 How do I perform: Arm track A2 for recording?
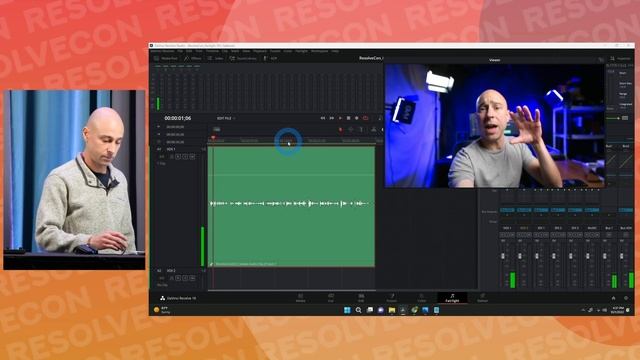click(x=178, y=278)
